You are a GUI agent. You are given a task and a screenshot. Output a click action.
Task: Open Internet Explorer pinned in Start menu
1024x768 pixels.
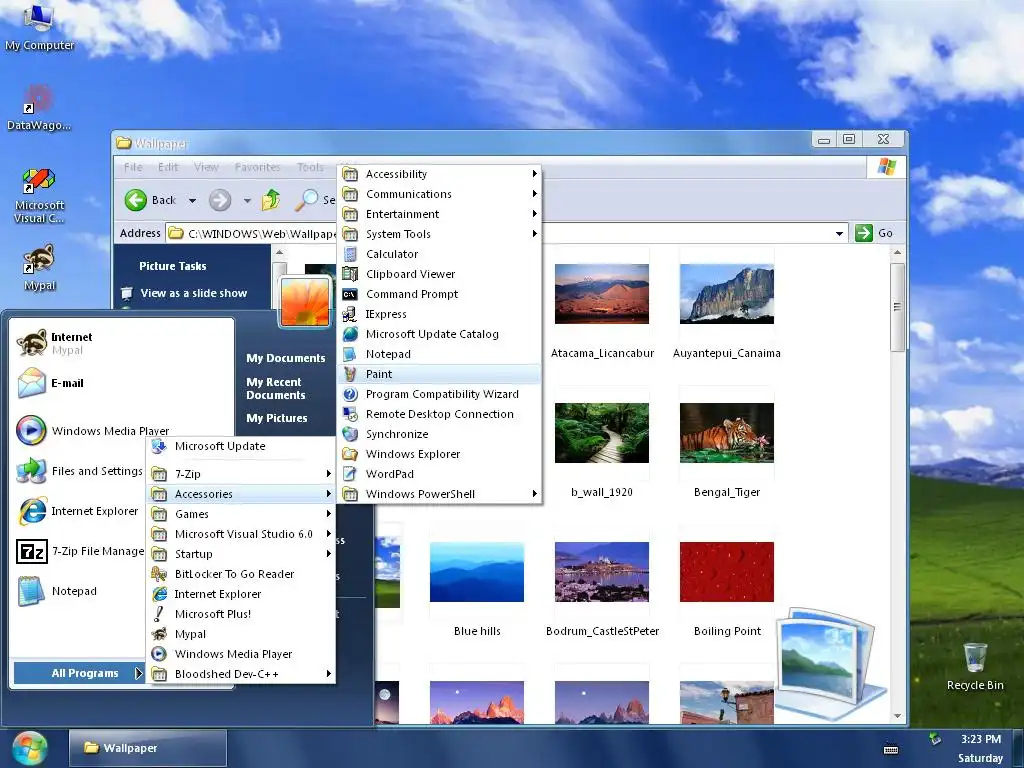(x=78, y=511)
